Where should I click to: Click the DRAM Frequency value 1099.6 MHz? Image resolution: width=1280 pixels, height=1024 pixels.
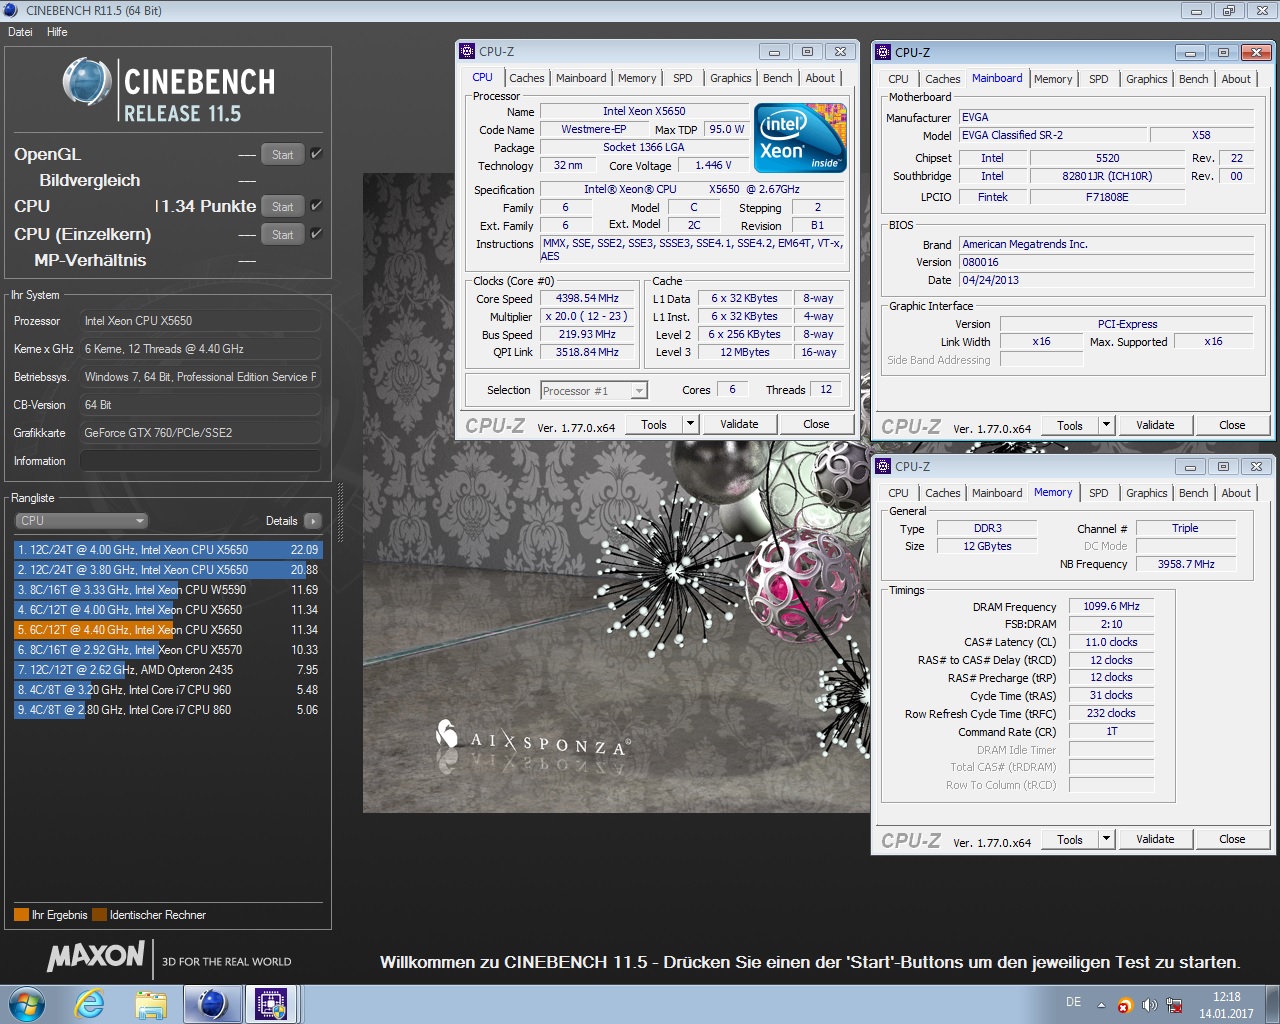pyautogui.click(x=1111, y=606)
